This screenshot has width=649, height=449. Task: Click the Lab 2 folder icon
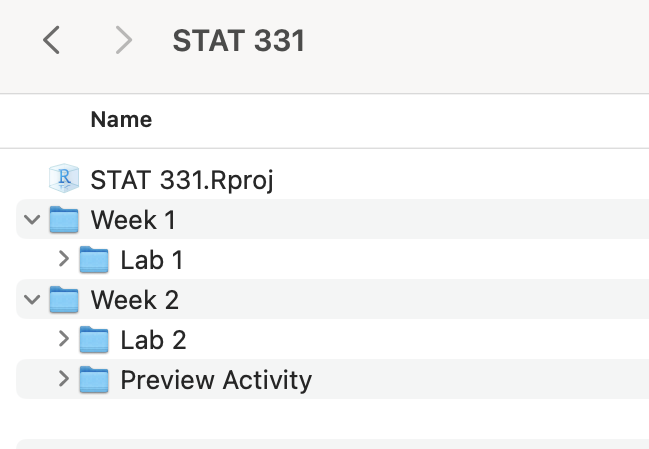(94, 340)
